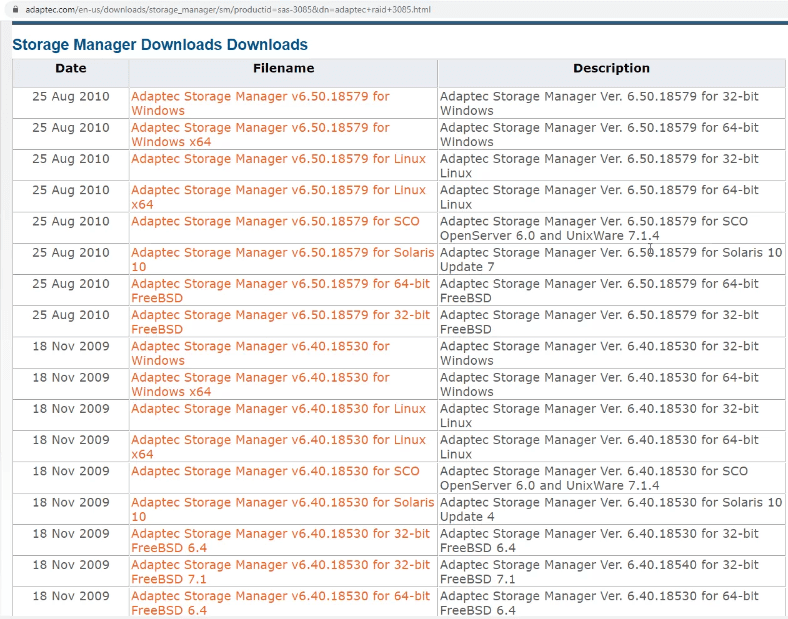Select description 6.40.18530 for 32-bit Linux
Screen dimensions: 788x619
tap(599, 416)
